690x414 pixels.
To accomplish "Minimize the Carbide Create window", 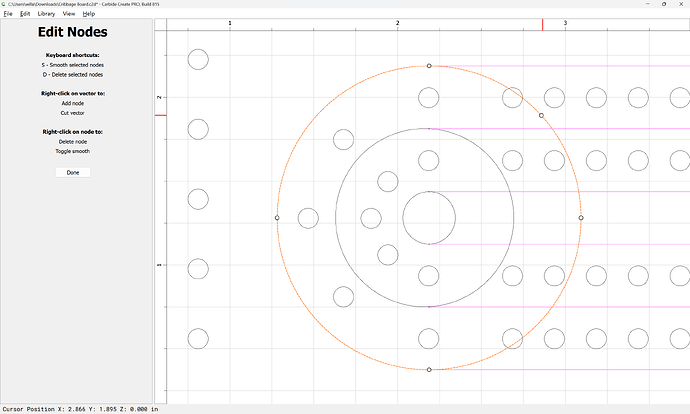I will point(648,4).
